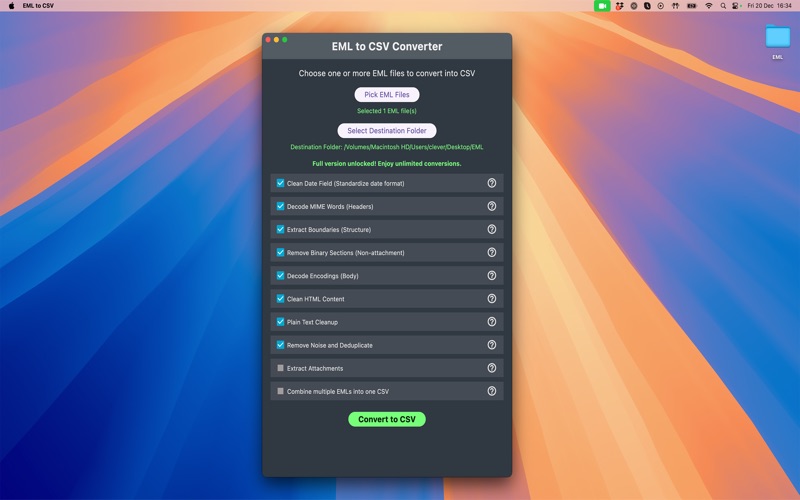Screen dimensions: 800x500
Task: Open help for Remove Noise and Deduplicate
Action: (491, 345)
